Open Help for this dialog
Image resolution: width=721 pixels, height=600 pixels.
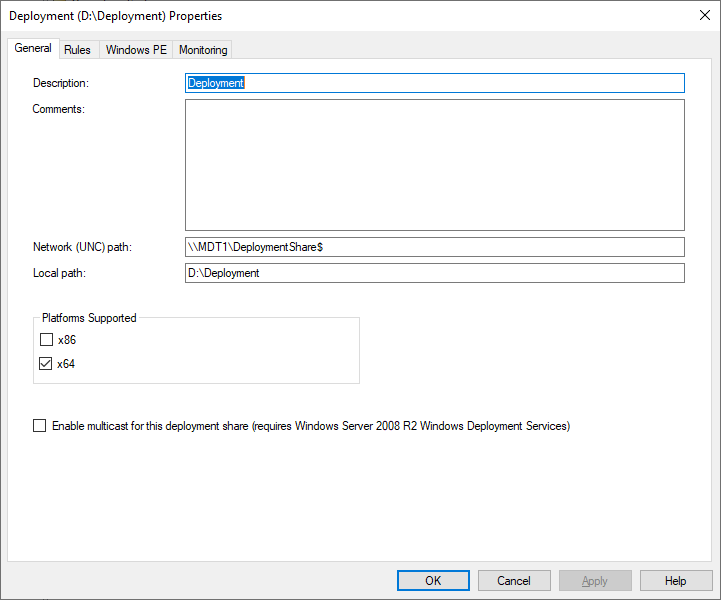point(676,581)
